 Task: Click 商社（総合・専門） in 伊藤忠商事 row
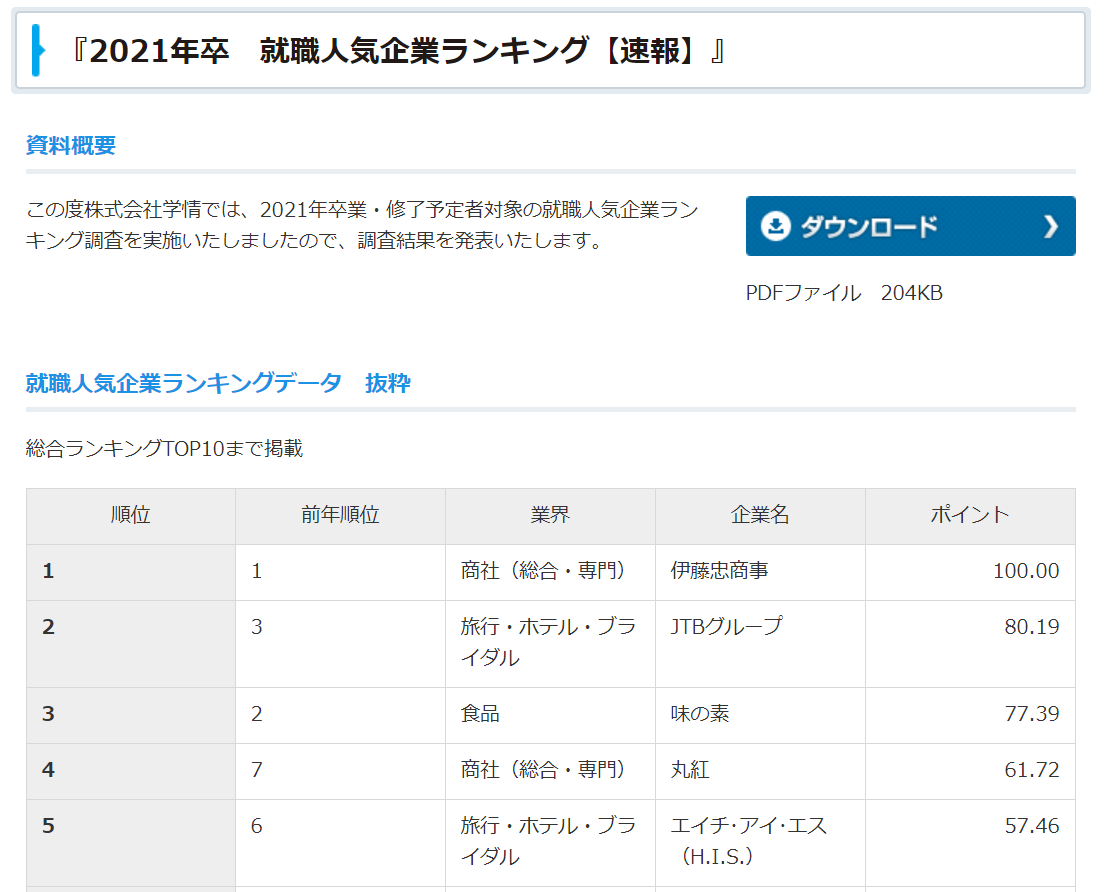550,573
